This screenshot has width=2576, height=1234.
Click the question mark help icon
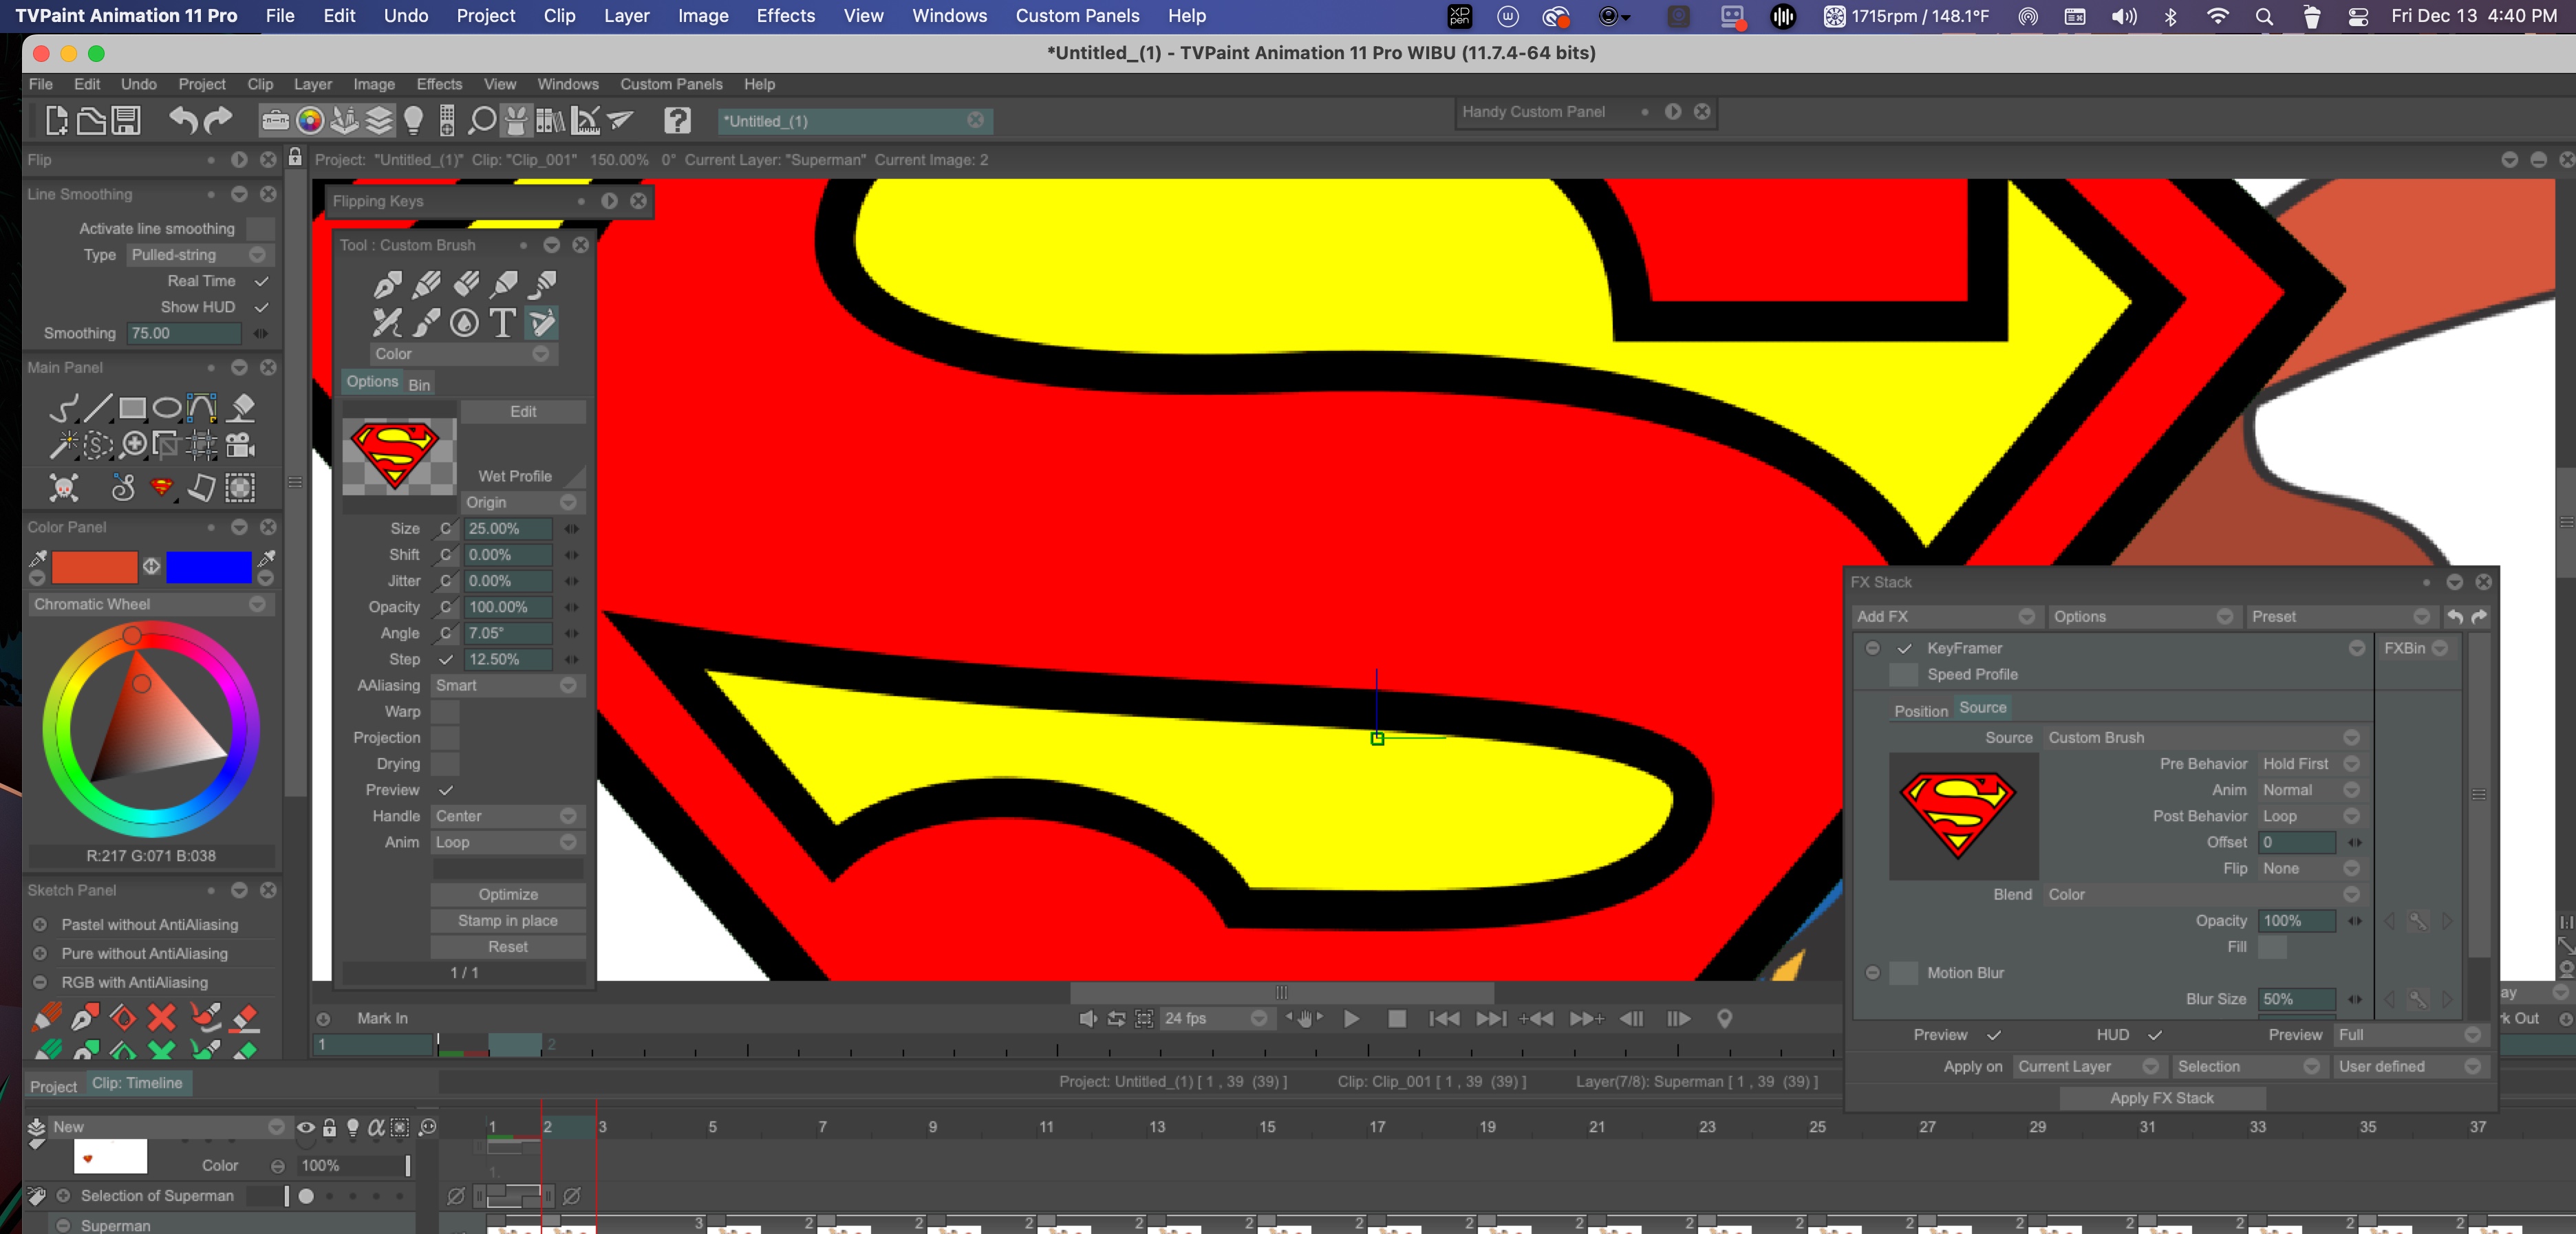pos(677,121)
